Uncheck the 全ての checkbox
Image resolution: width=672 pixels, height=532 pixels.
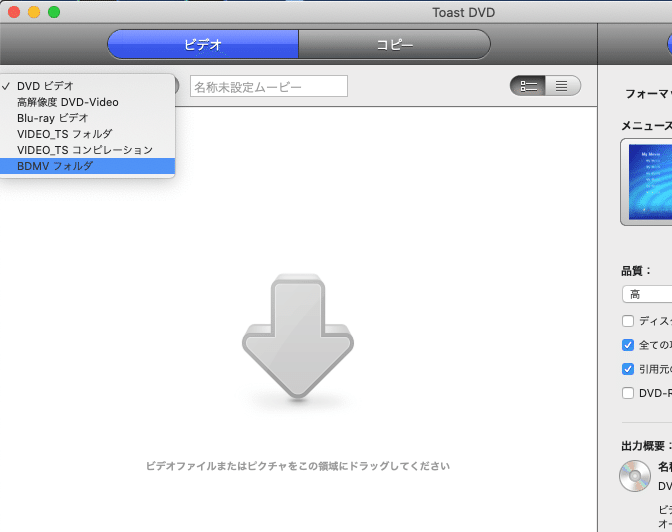tap(628, 345)
